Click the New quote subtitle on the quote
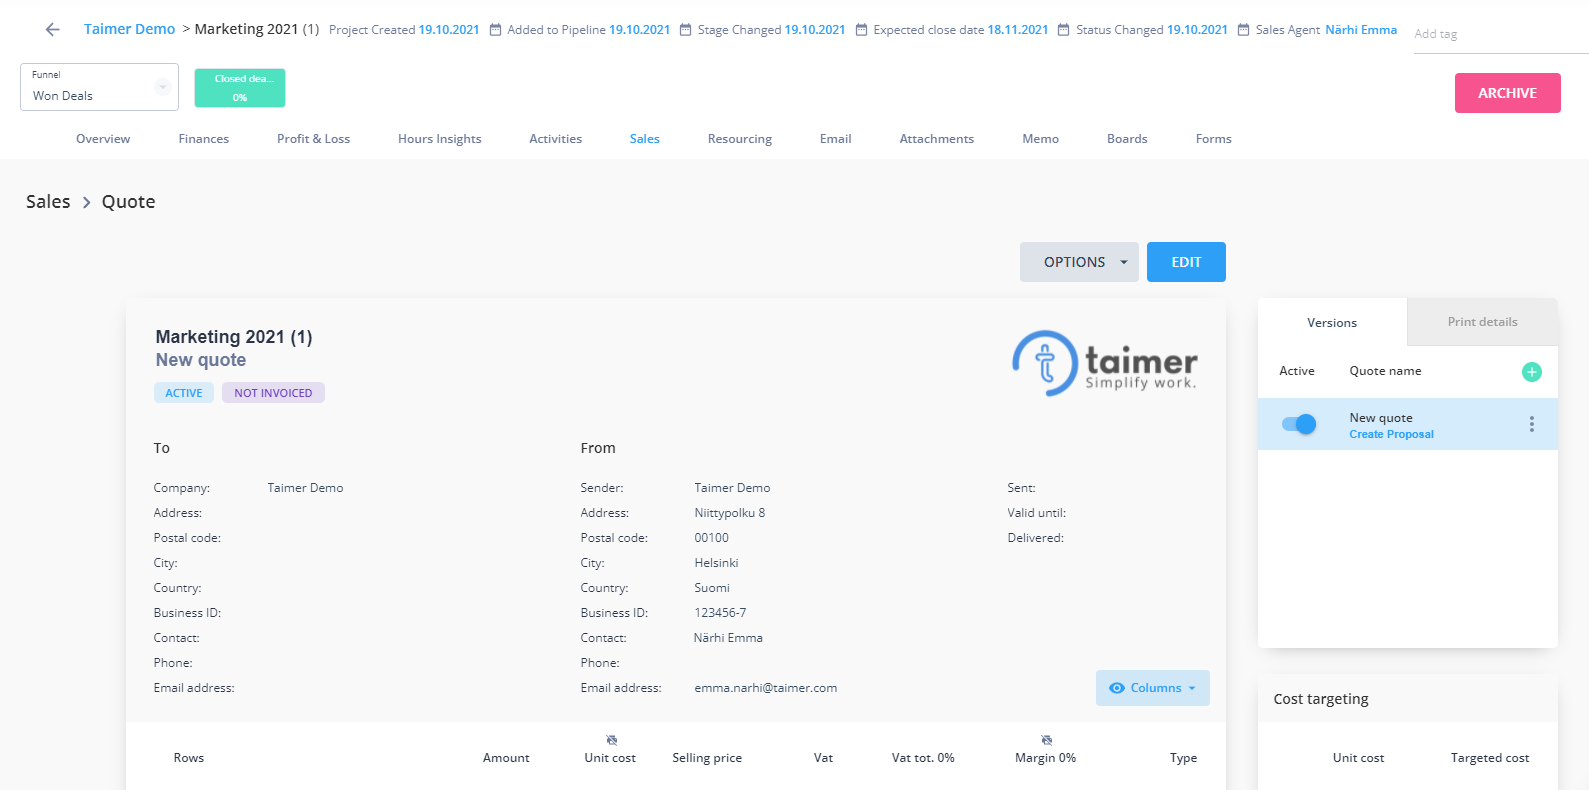This screenshot has height=790, width=1589. click(x=201, y=360)
